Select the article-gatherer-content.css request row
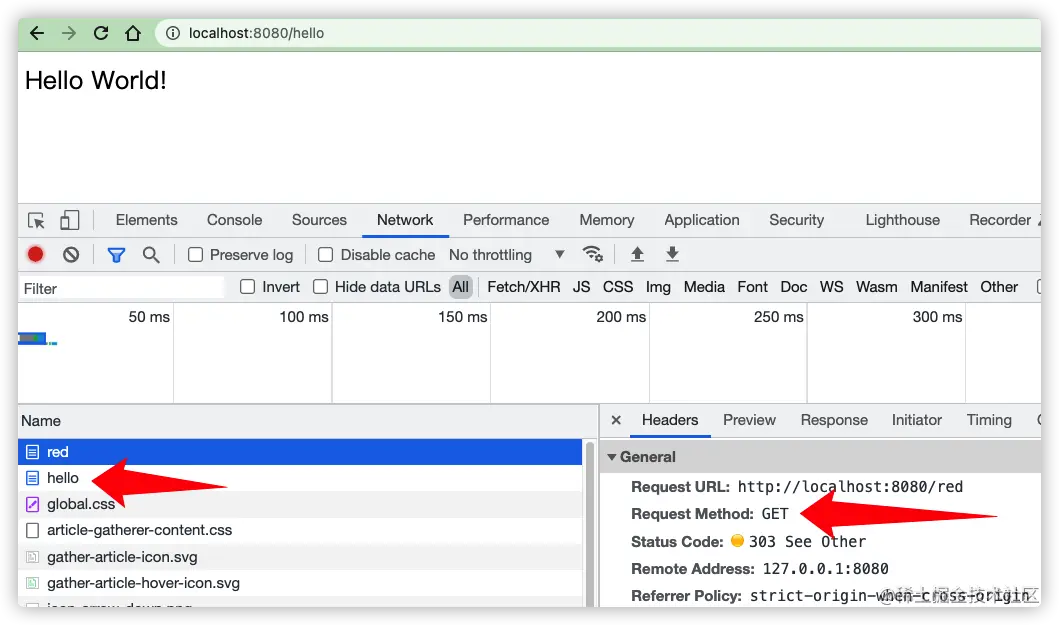 point(300,530)
